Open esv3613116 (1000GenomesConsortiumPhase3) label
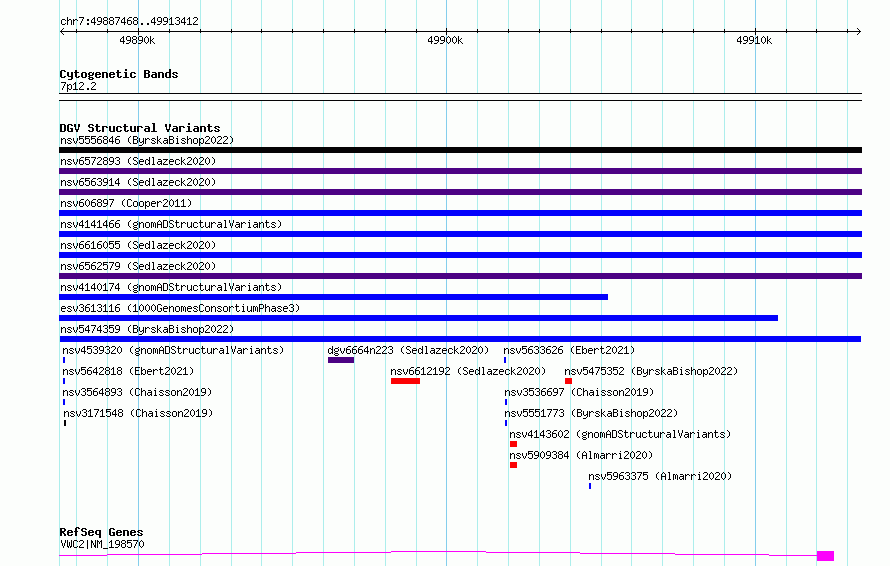The image size is (890, 566). (x=180, y=308)
